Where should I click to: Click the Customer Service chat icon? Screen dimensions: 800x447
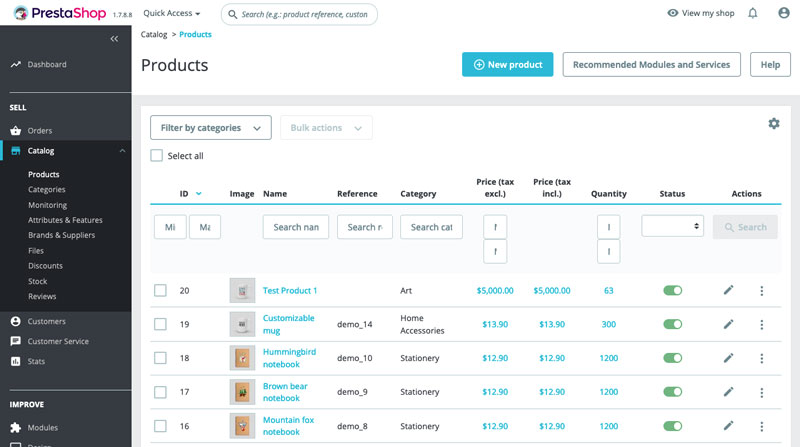coord(16,341)
